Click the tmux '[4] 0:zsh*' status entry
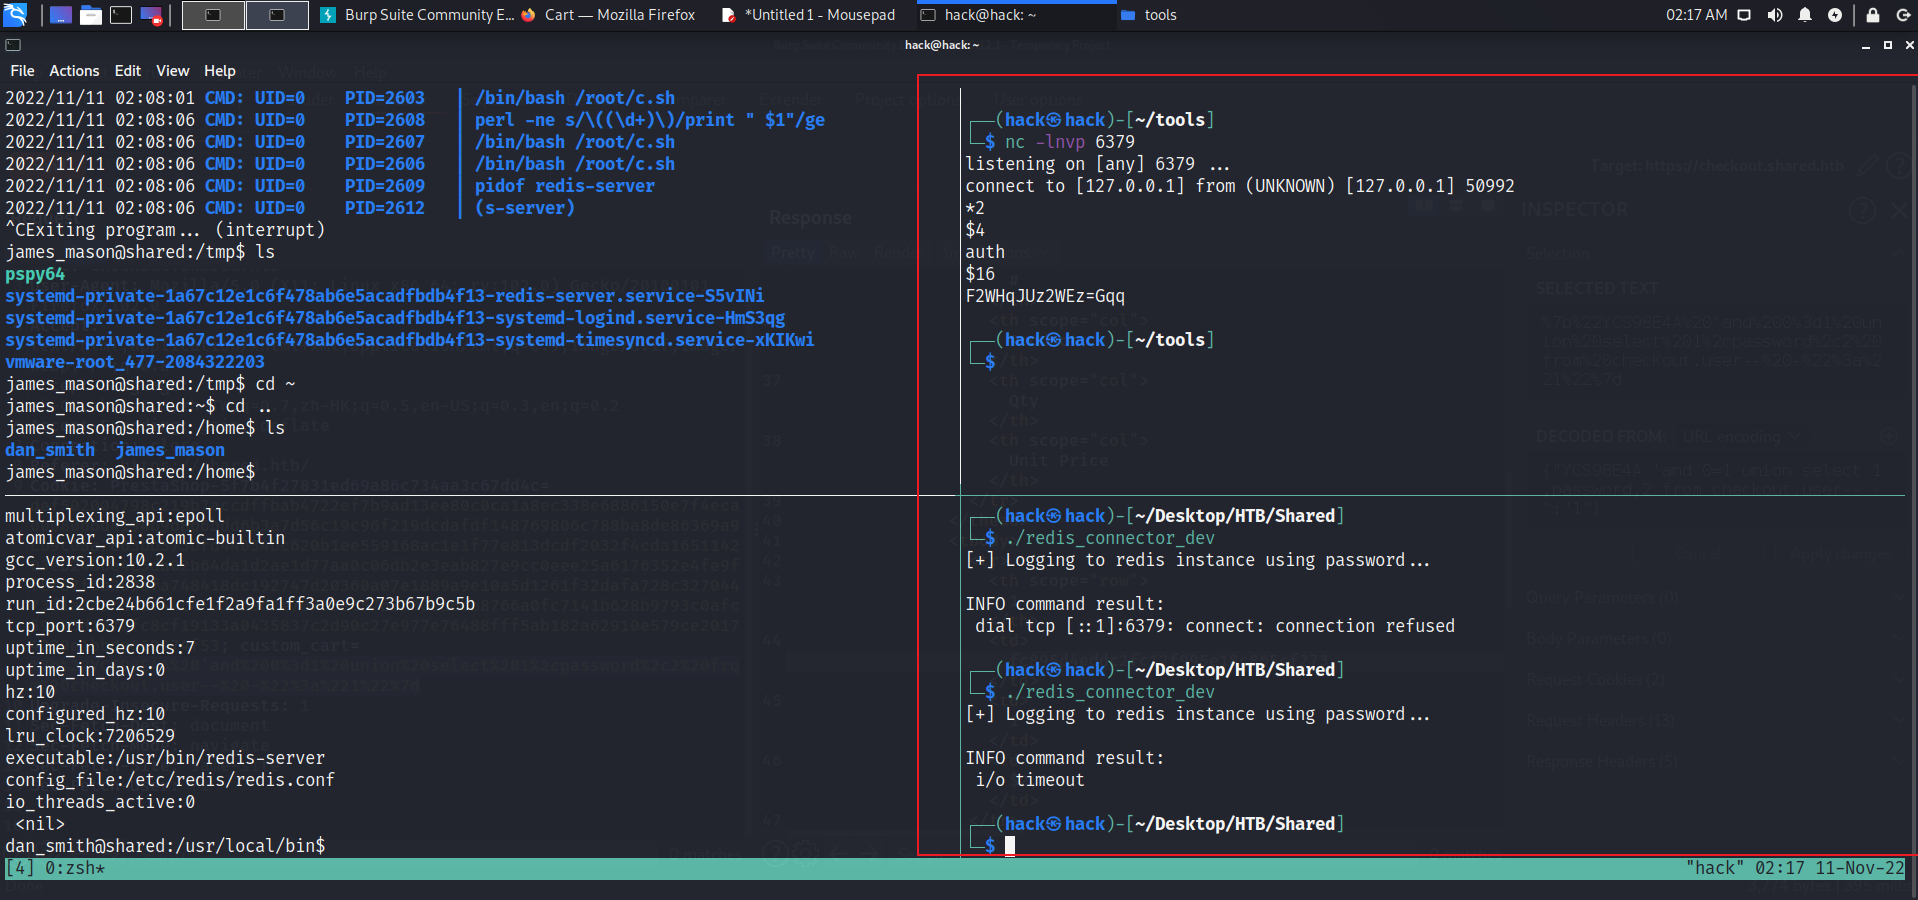This screenshot has height=900, width=1918. [55, 868]
